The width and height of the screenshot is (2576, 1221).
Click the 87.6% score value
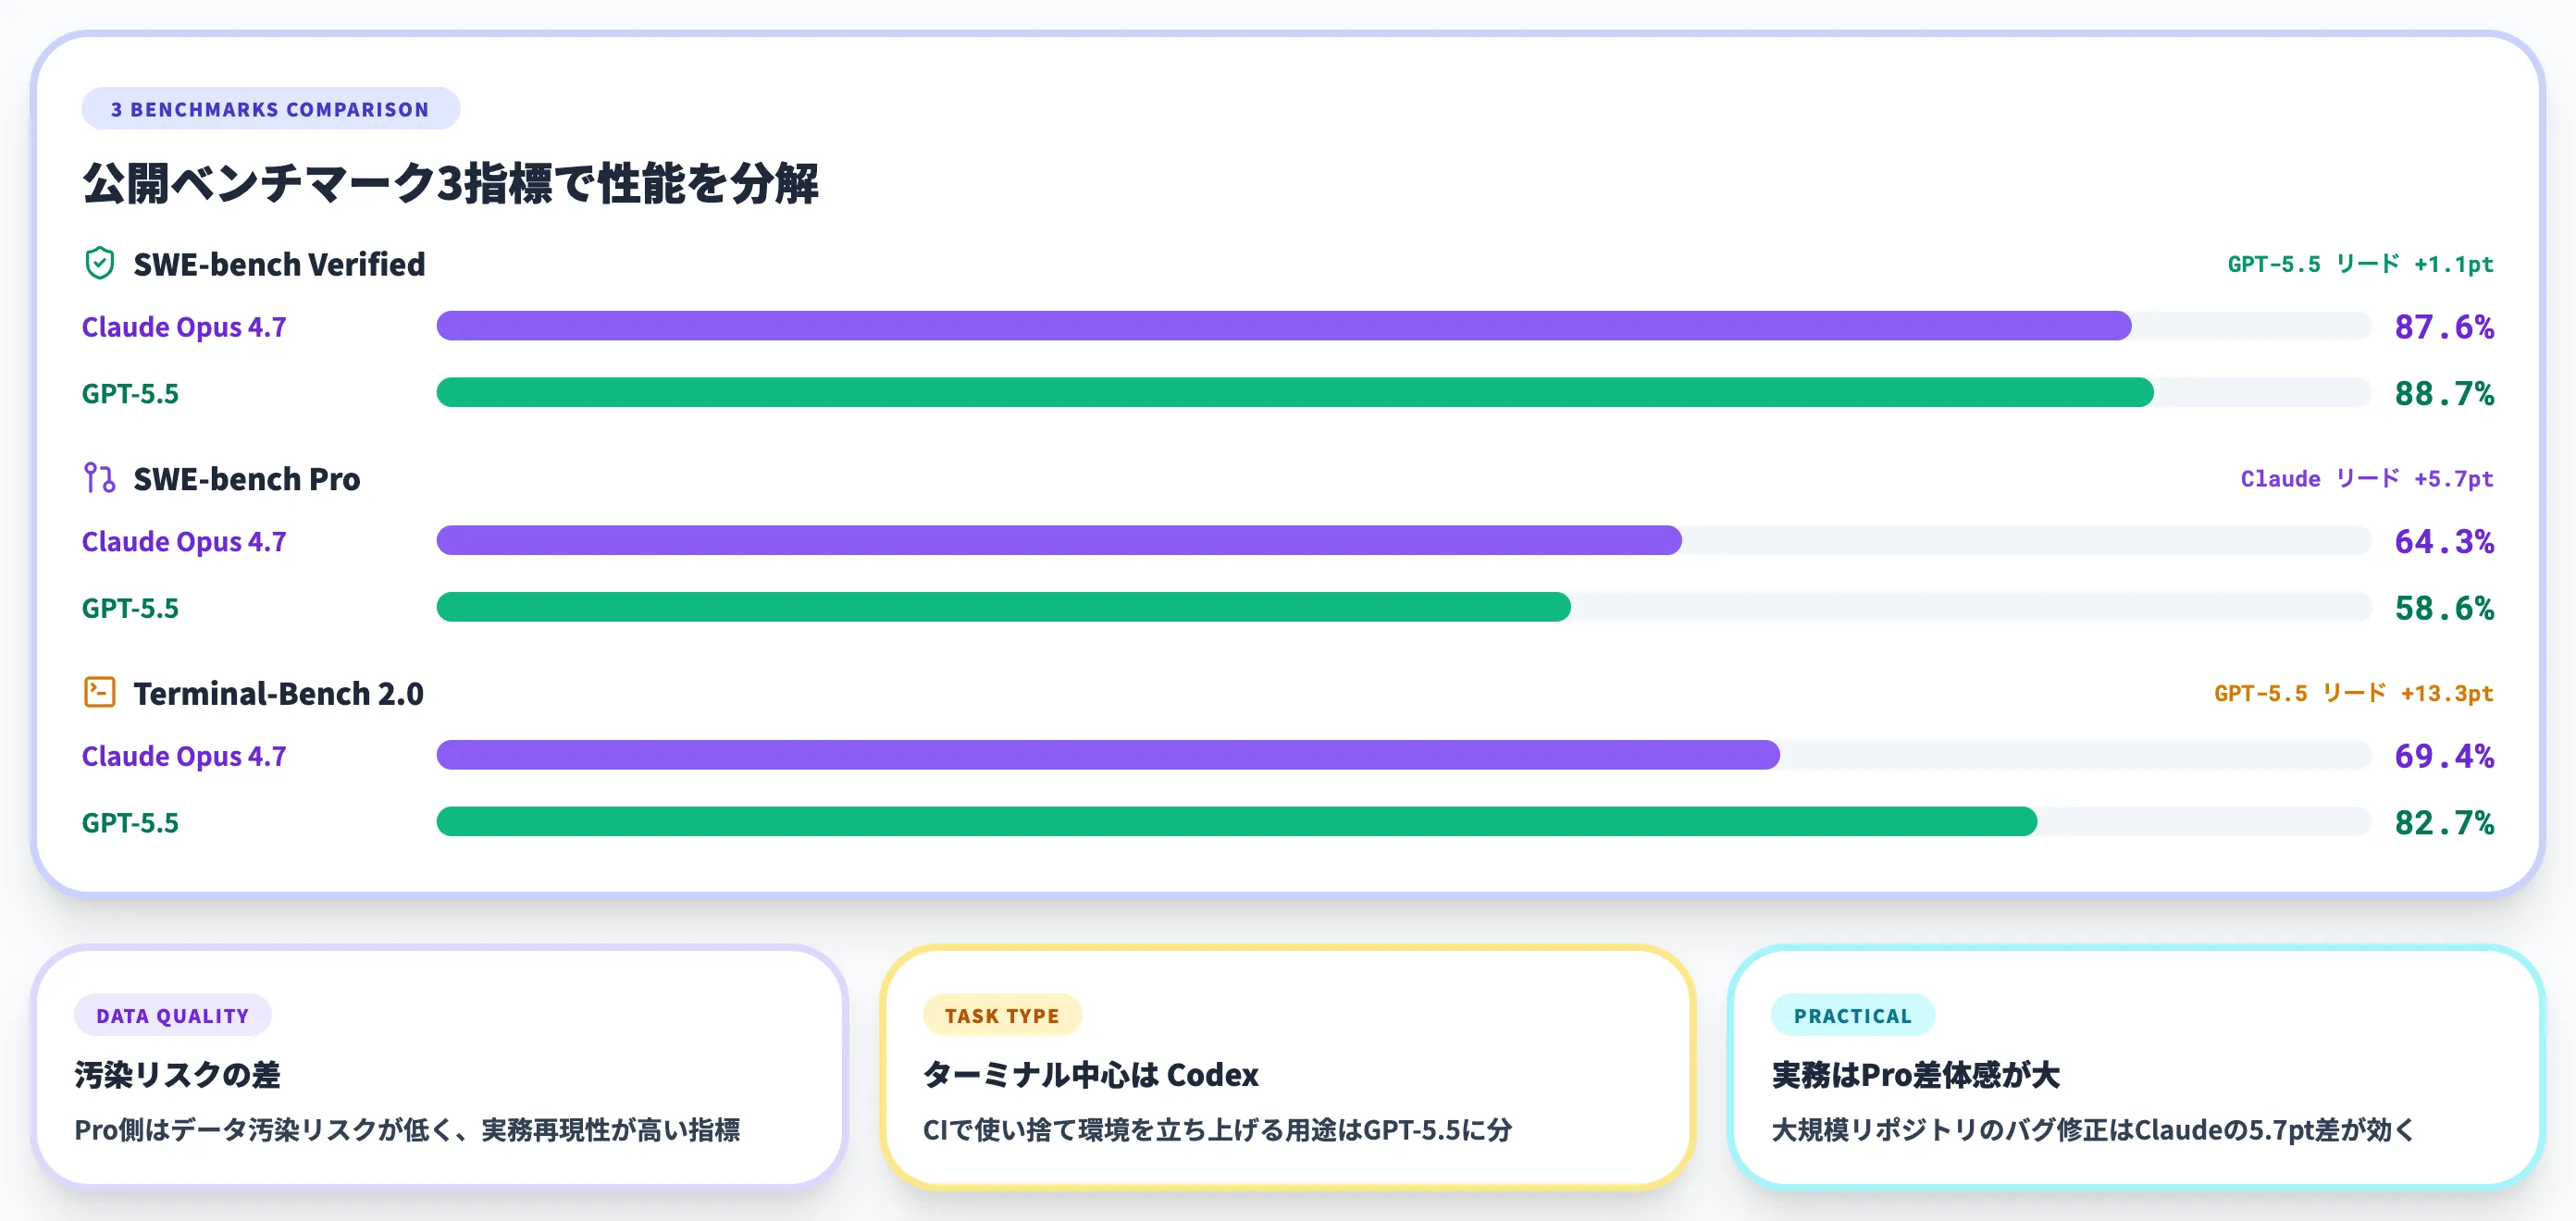(x=2444, y=327)
